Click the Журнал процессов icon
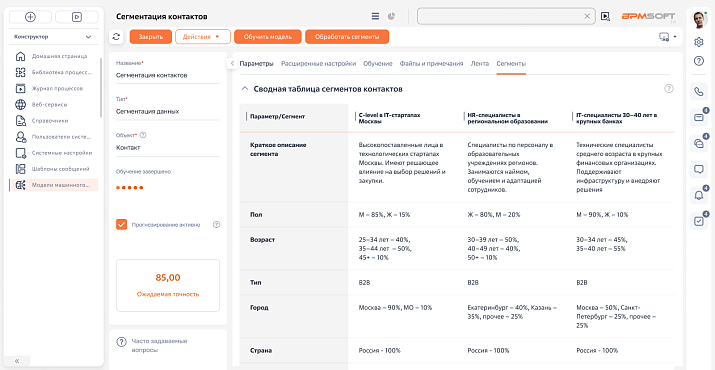Image resolution: width=715 pixels, height=370 pixels. 20,89
